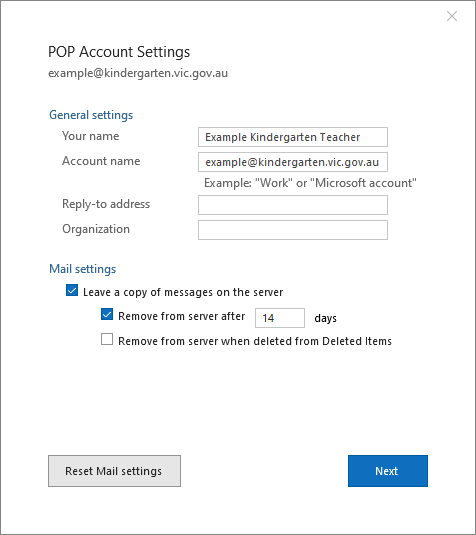
Task: Click the Work or Microsoft account hint text
Action: pos(310,183)
